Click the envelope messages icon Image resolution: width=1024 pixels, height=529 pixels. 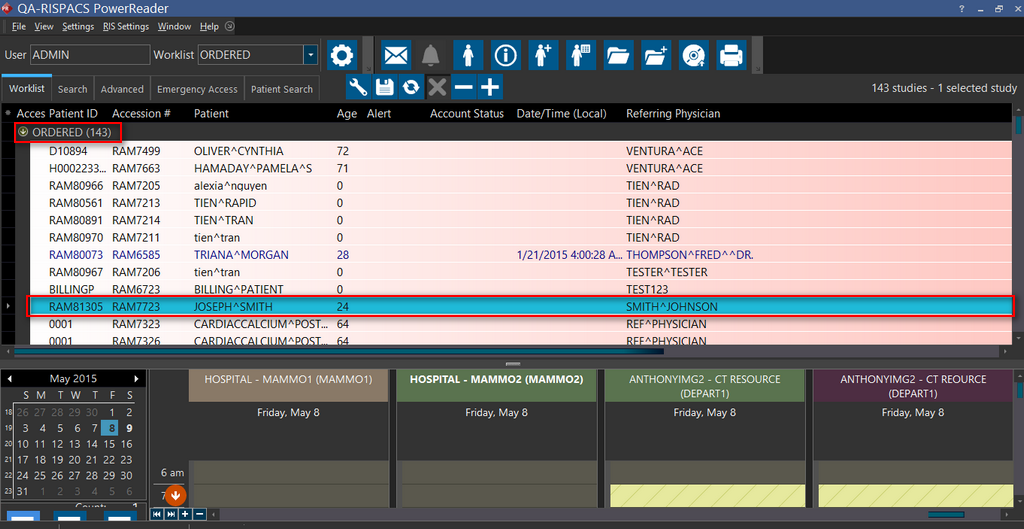tap(396, 55)
